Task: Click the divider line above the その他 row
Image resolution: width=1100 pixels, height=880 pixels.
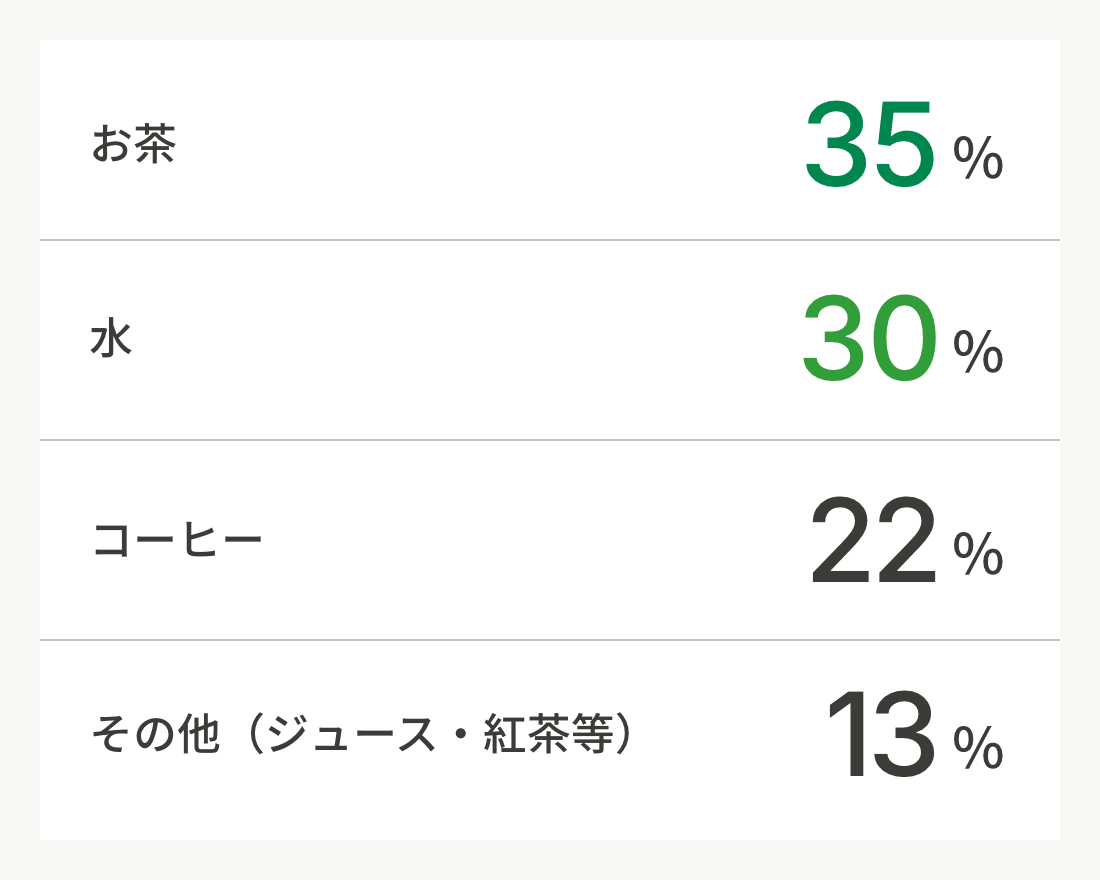Action: pyautogui.click(x=550, y=640)
